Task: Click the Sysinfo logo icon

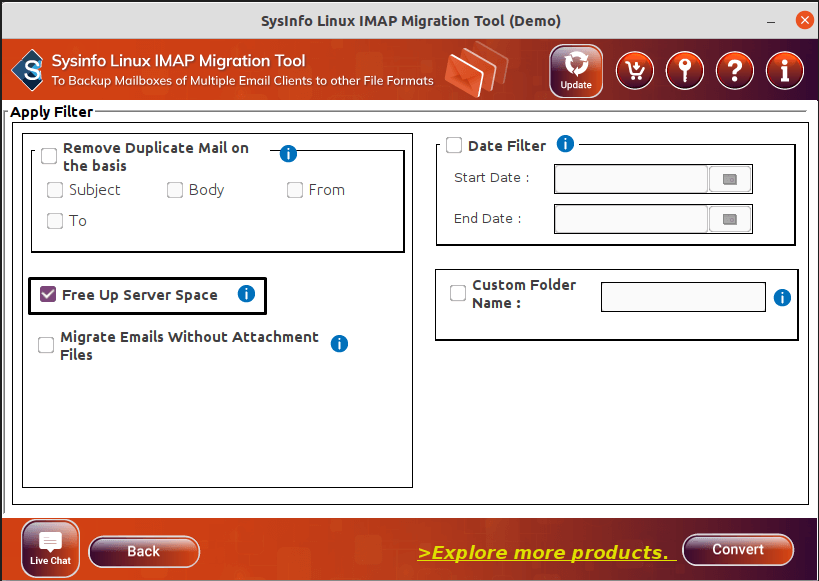Action: click(x=28, y=70)
